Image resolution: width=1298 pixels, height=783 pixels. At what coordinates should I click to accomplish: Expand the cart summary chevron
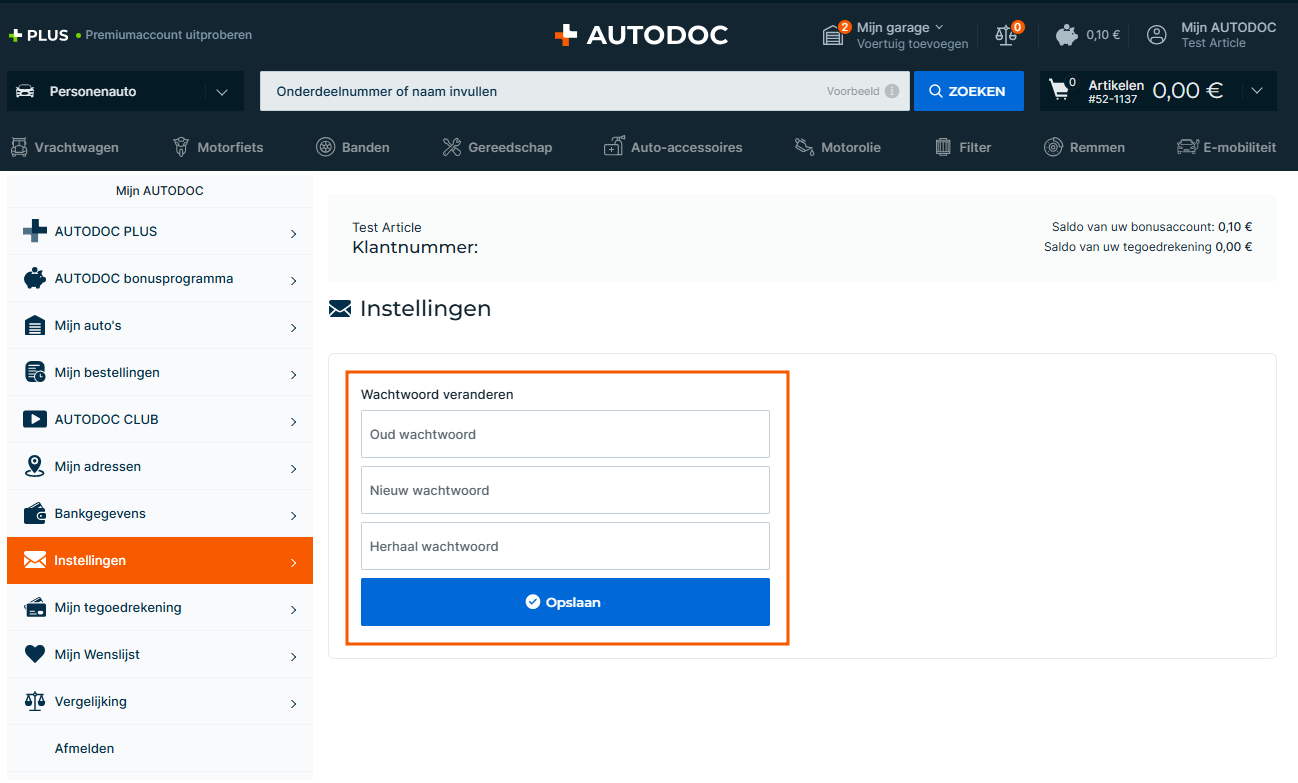pyautogui.click(x=1257, y=91)
